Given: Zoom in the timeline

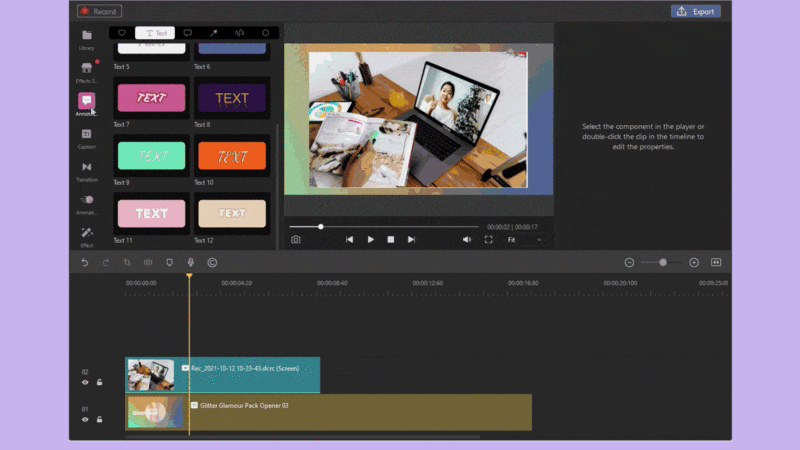Looking at the screenshot, I should 694,262.
